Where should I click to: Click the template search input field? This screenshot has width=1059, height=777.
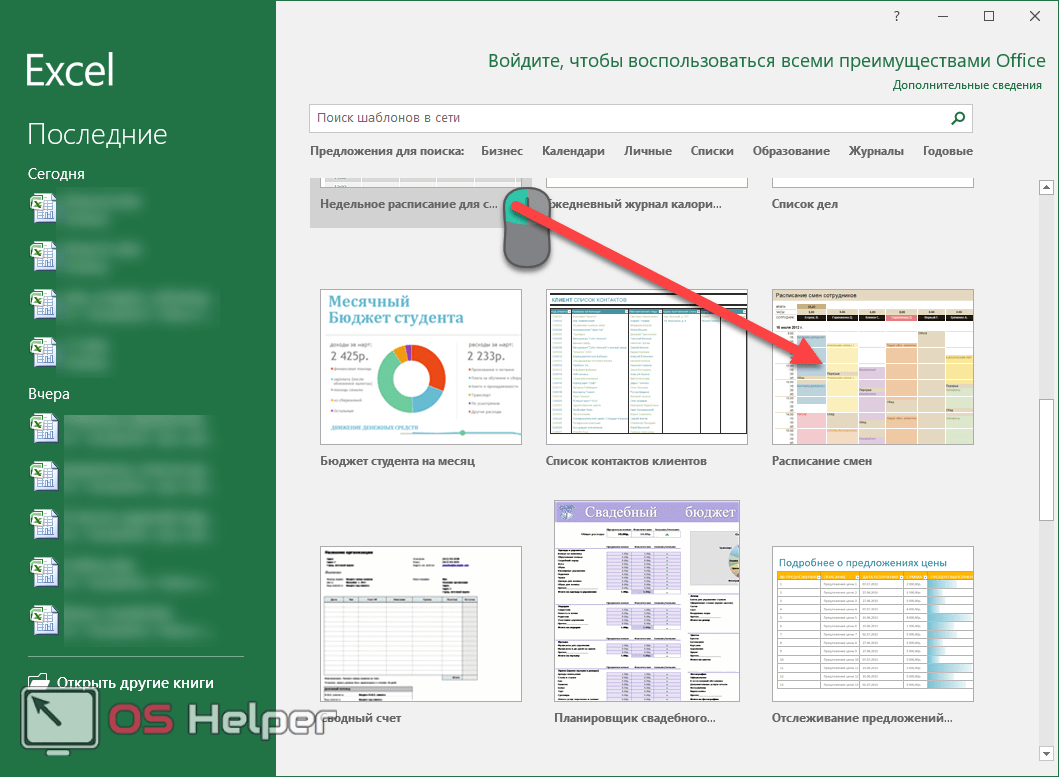coord(640,118)
